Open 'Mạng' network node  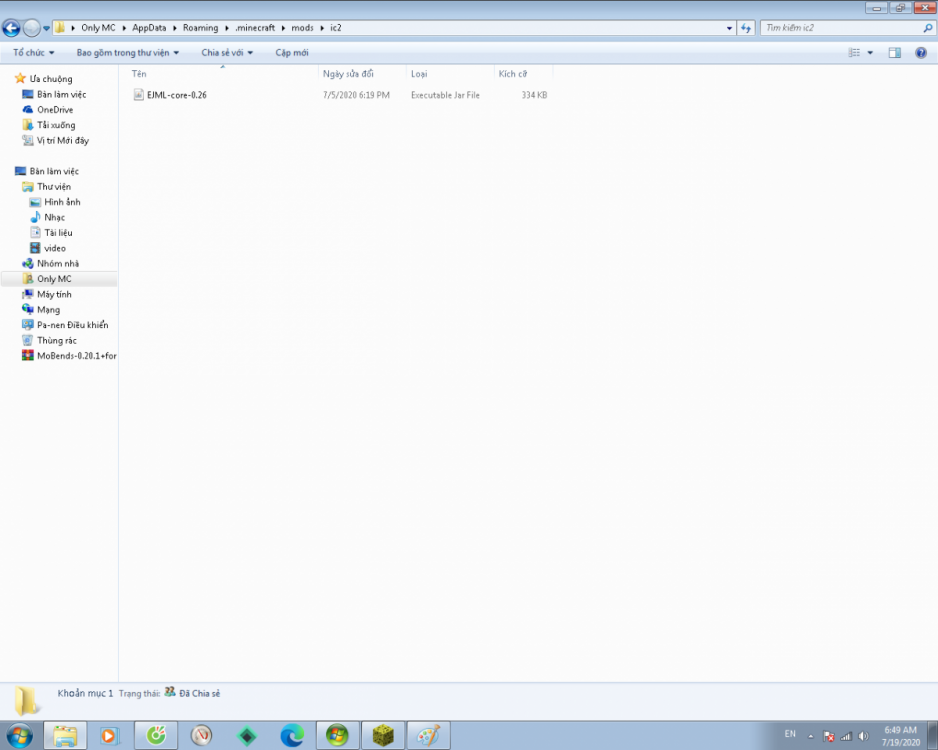tap(48, 310)
